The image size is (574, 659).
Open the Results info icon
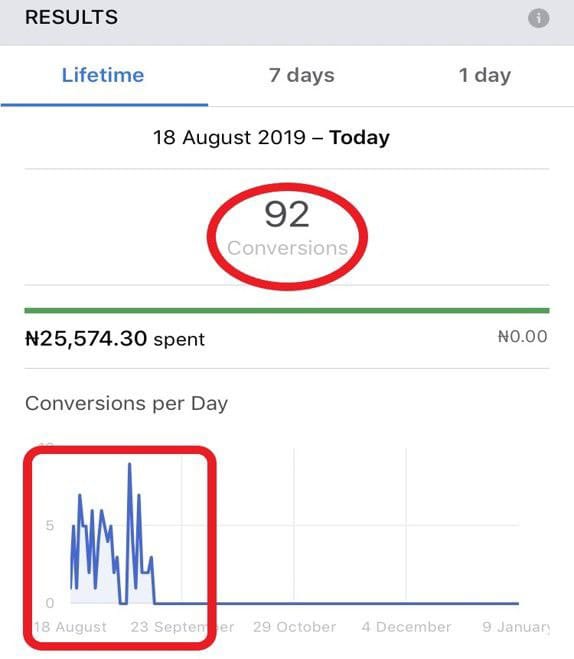pyautogui.click(x=538, y=18)
